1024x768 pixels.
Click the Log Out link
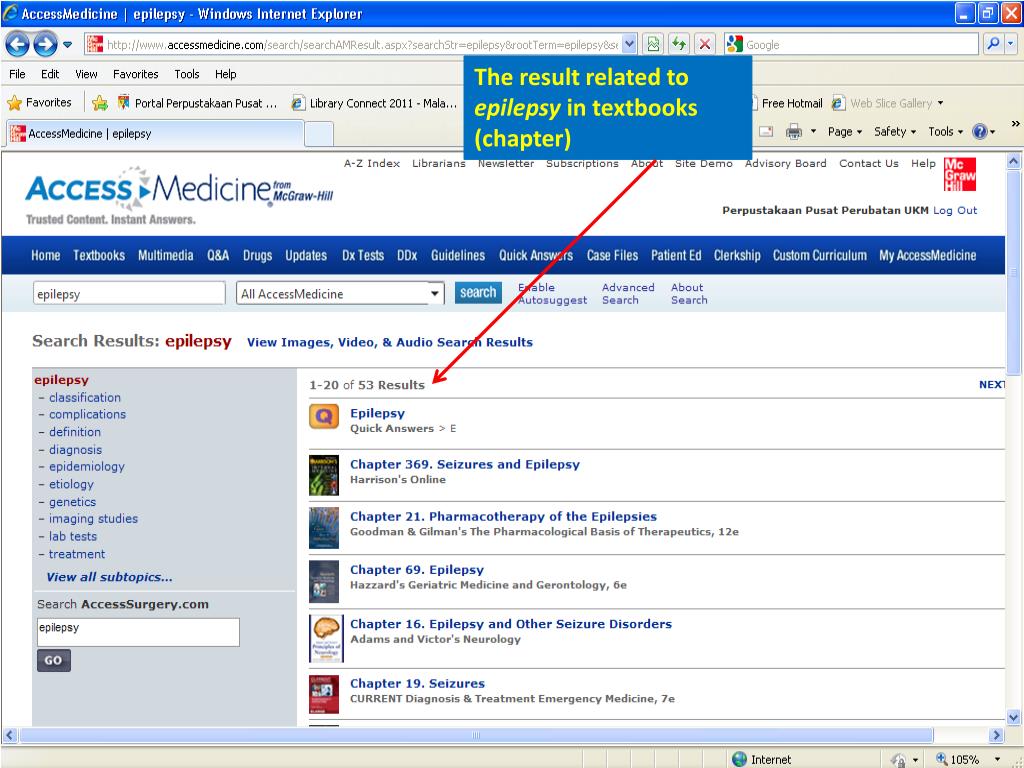tap(955, 210)
